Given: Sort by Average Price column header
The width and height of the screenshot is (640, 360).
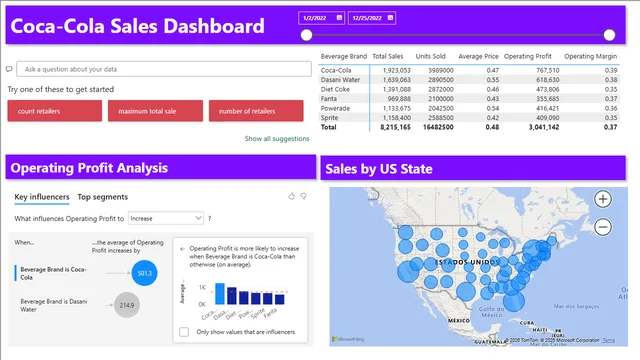Looking at the screenshot, I should (x=478, y=56).
